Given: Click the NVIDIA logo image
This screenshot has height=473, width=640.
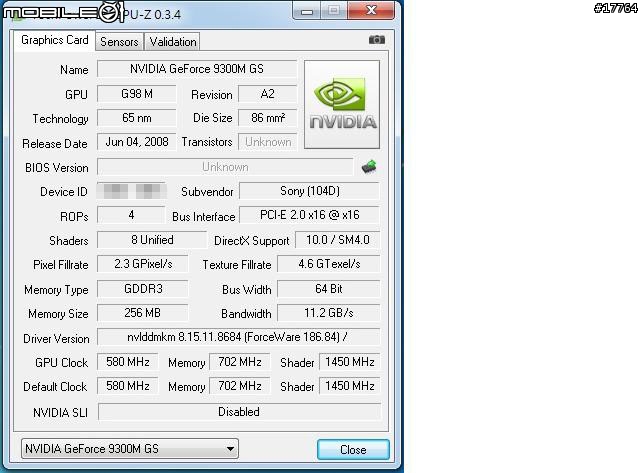Looking at the screenshot, I should [x=342, y=104].
